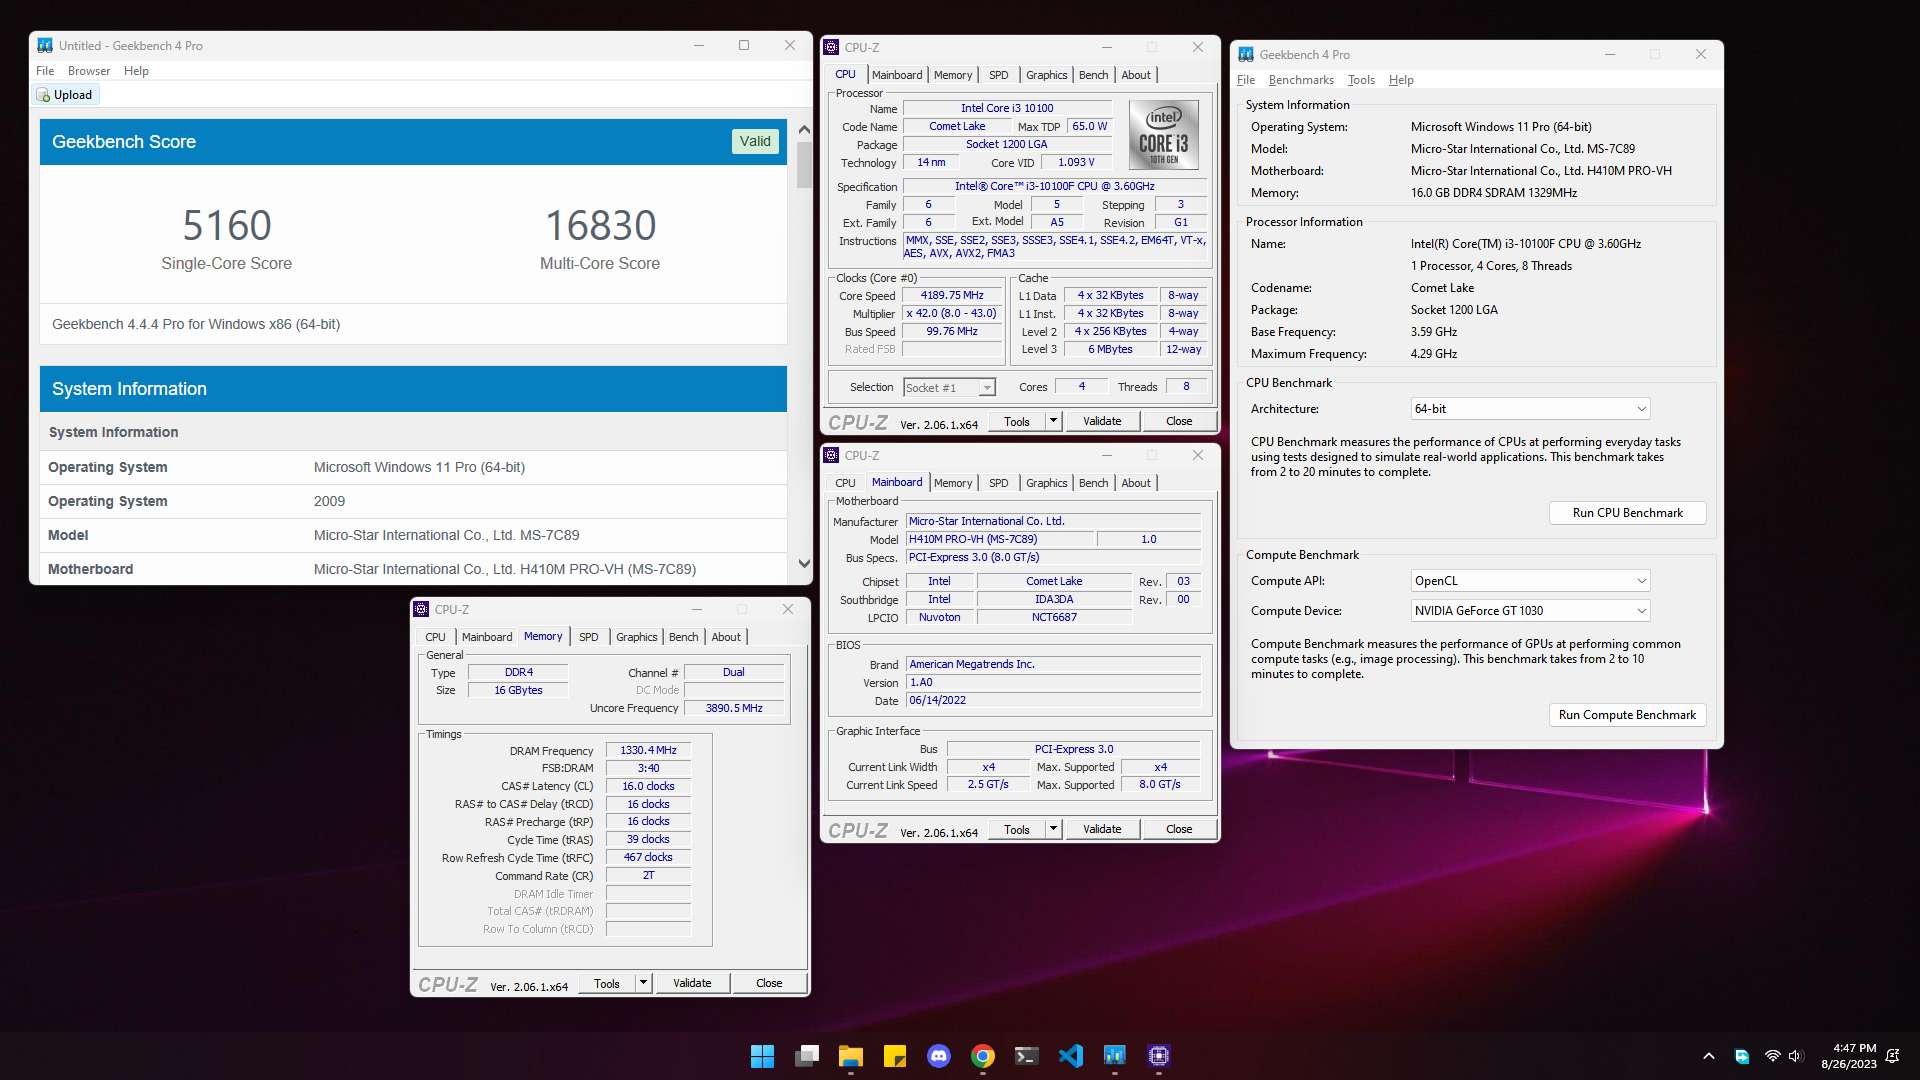
Task: Click Valid badge in Geekbench Score header
Action: pos(755,141)
